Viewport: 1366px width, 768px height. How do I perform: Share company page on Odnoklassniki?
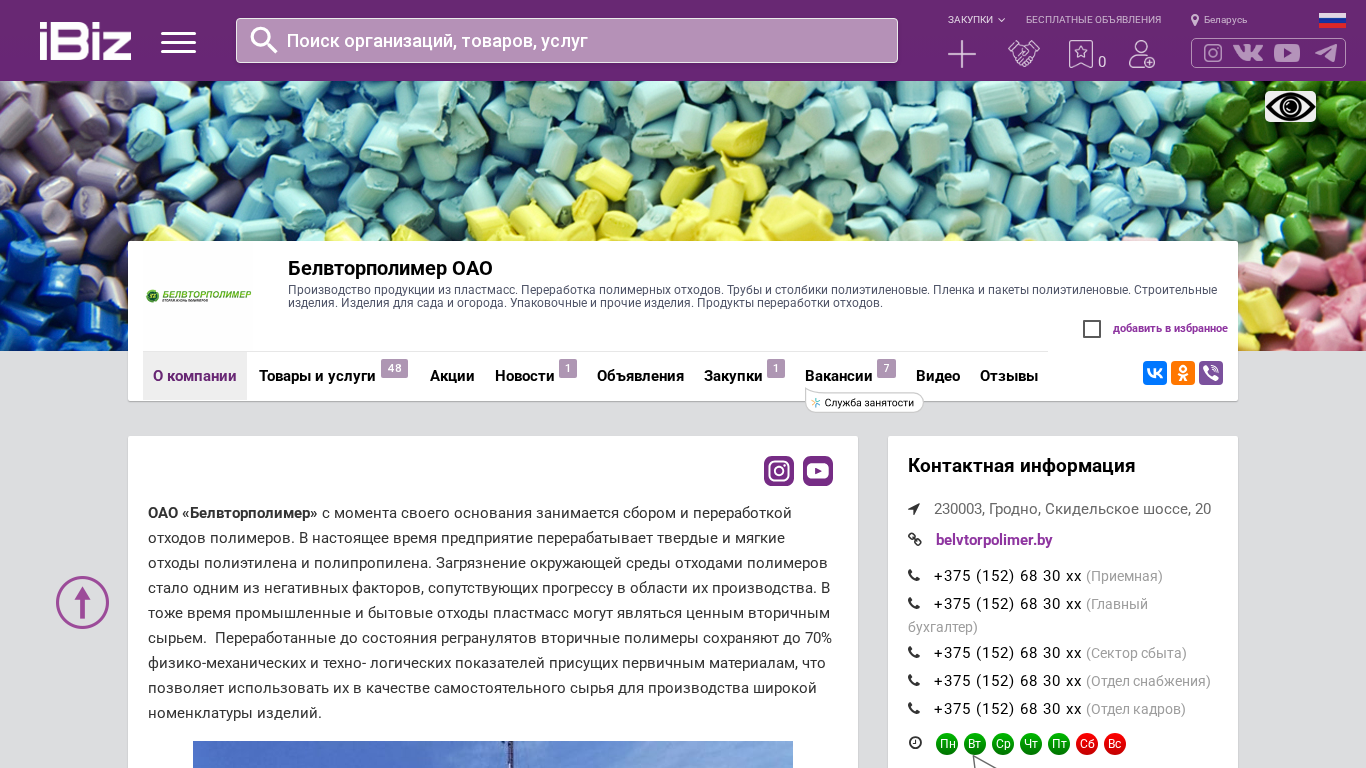coord(1183,373)
